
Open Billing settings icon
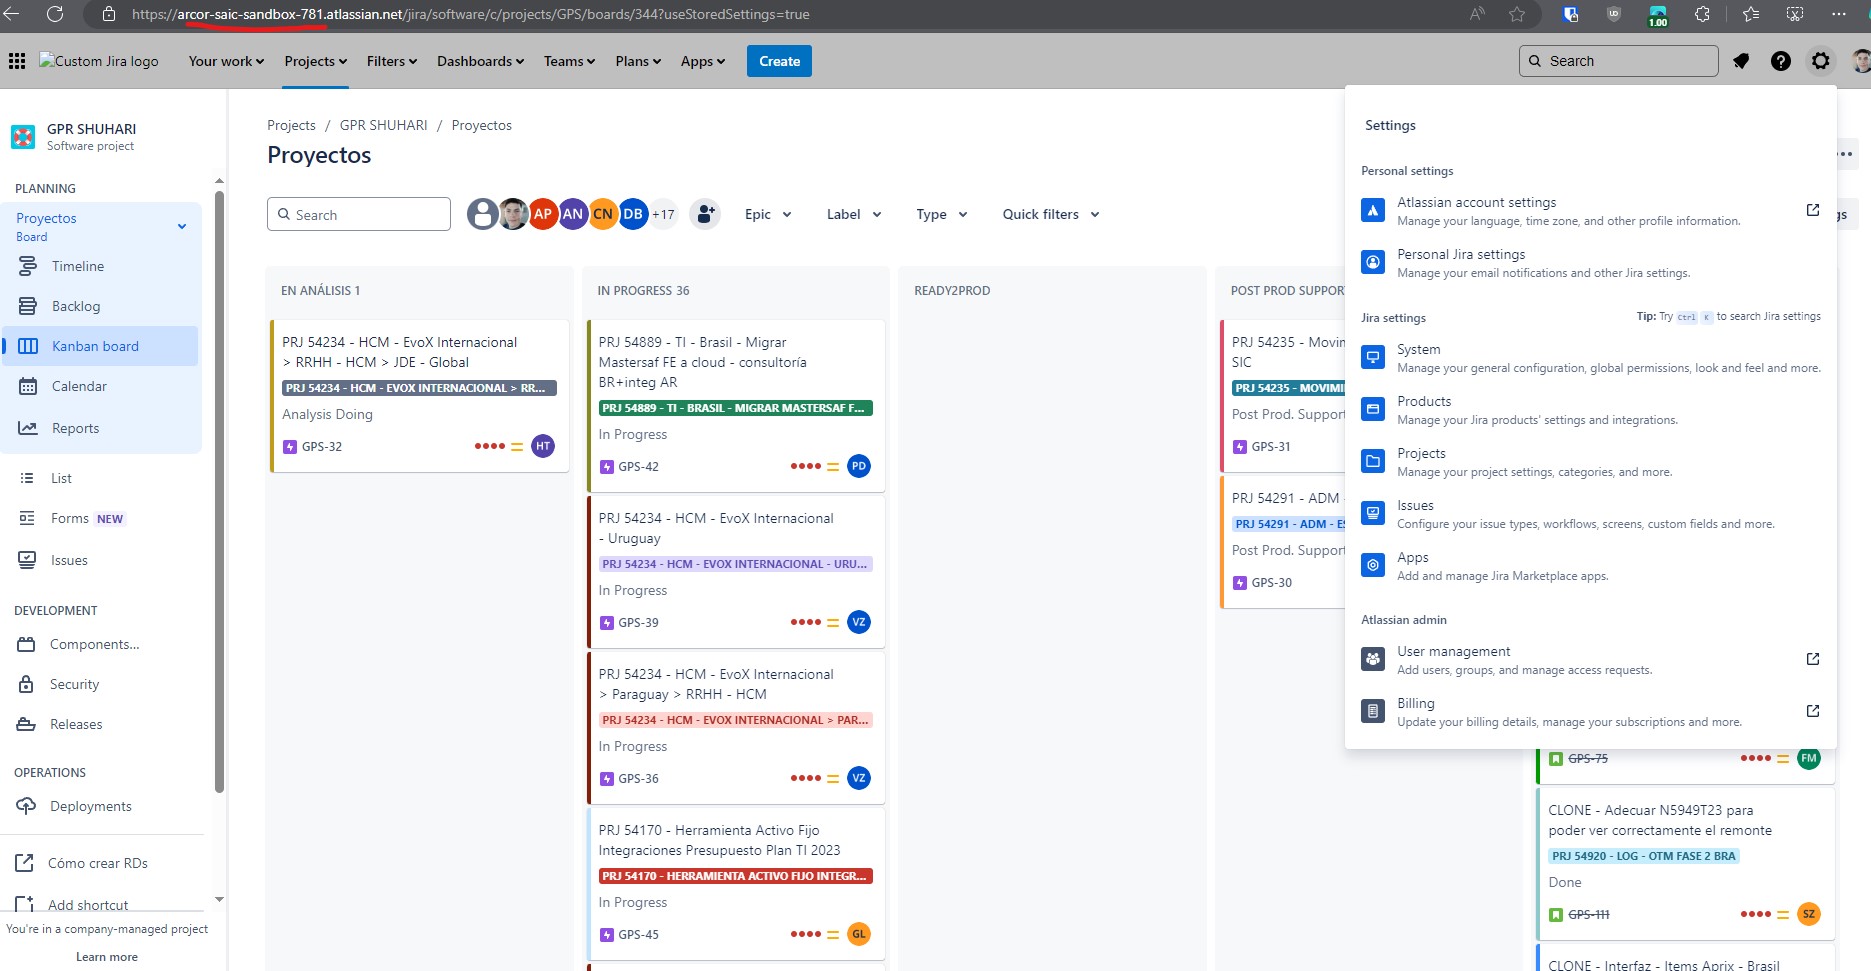click(1372, 710)
